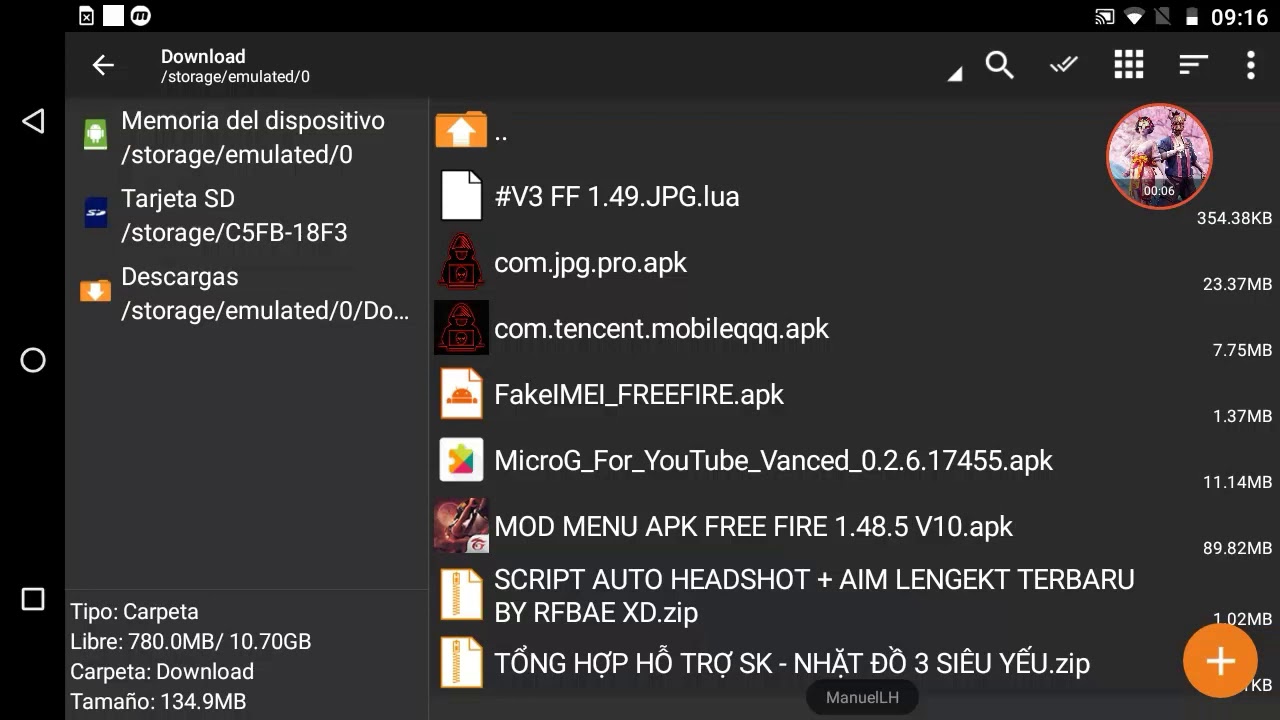1280x720 pixels.
Task: Tap the 23.37MB file size label
Action: [1237, 284]
